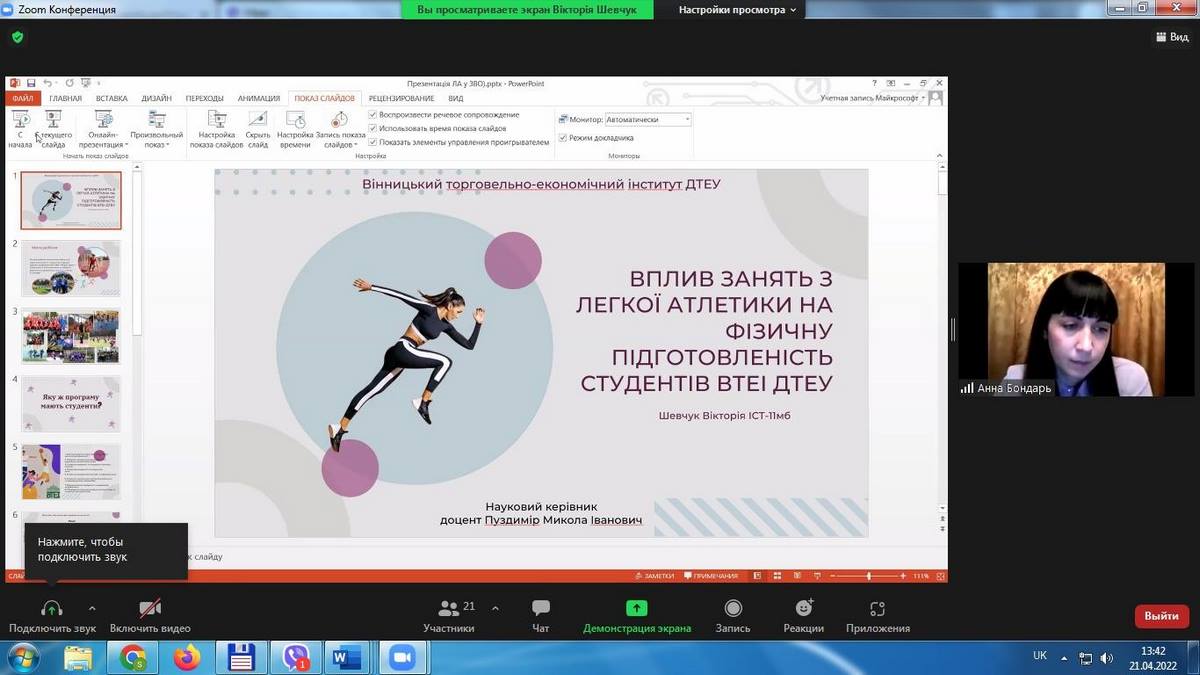Open the Приложения apps icon
The width and height of the screenshot is (1200, 675).
[877, 609]
